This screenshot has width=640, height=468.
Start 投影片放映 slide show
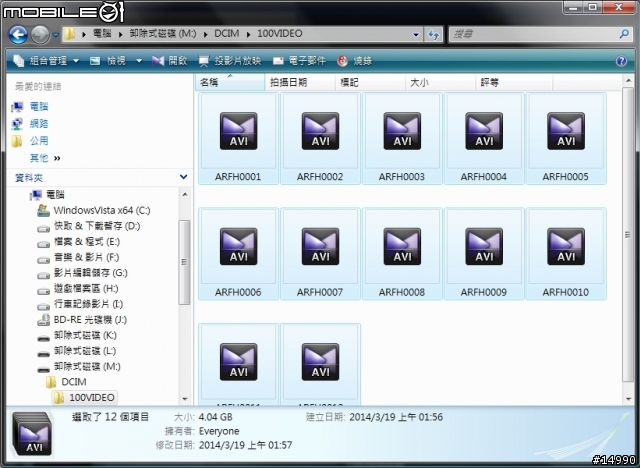click(x=229, y=61)
